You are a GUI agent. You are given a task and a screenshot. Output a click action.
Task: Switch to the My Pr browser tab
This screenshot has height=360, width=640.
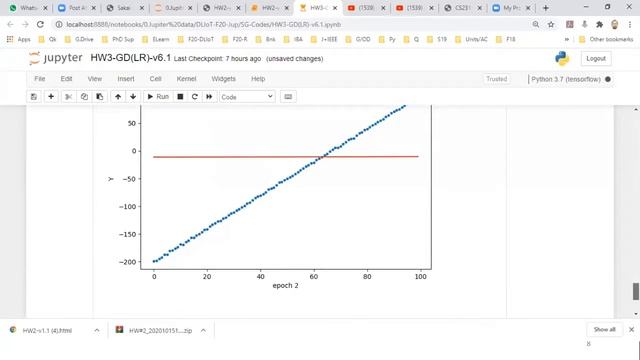click(511, 8)
